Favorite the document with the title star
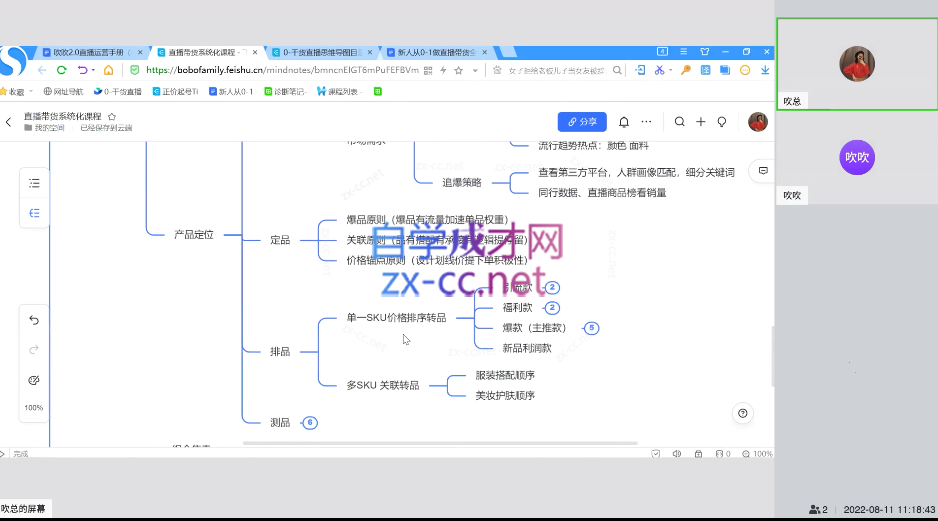938x521 pixels. click(112, 117)
